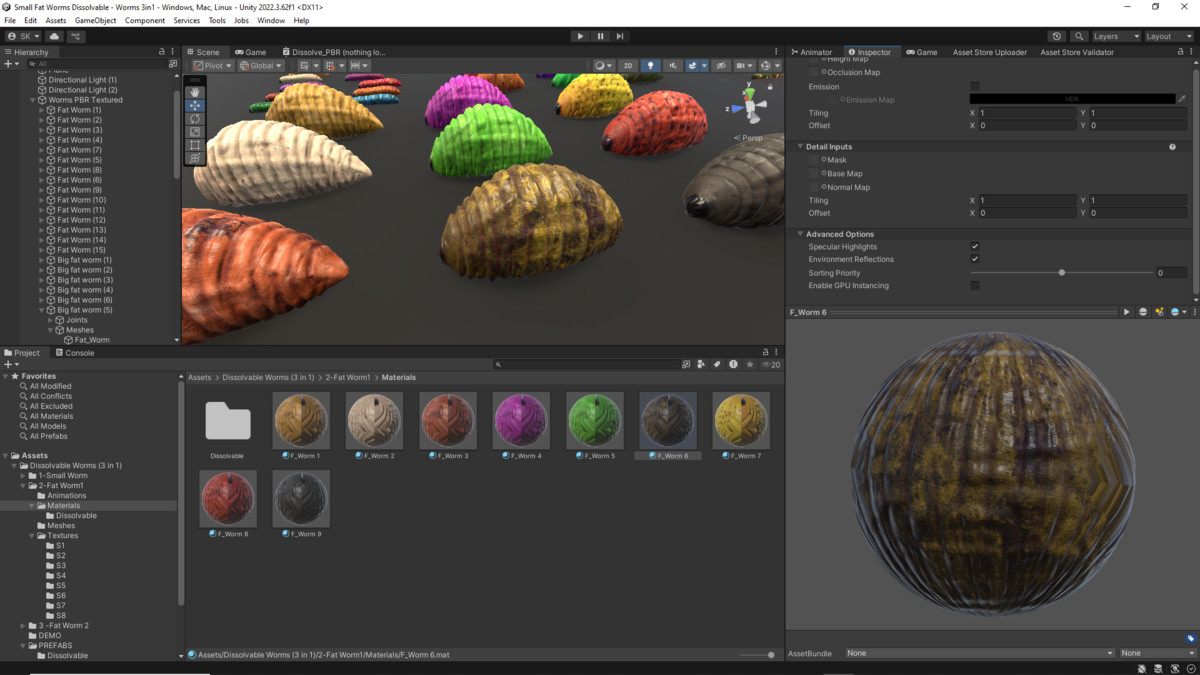Enable GPU Instancing checkbox
The height and width of the screenshot is (675, 1200).
(x=975, y=286)
